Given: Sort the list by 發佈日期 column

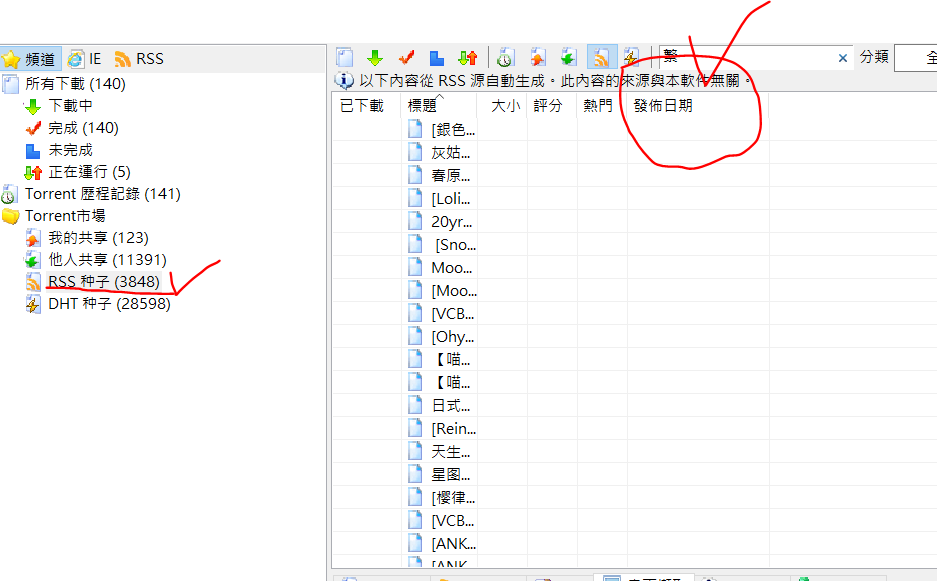Looking at the screenshot, I should (663, 106).
